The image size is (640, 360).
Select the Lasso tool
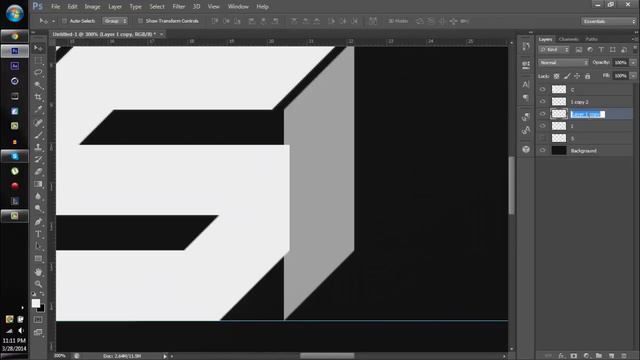[x=38, y=73]
